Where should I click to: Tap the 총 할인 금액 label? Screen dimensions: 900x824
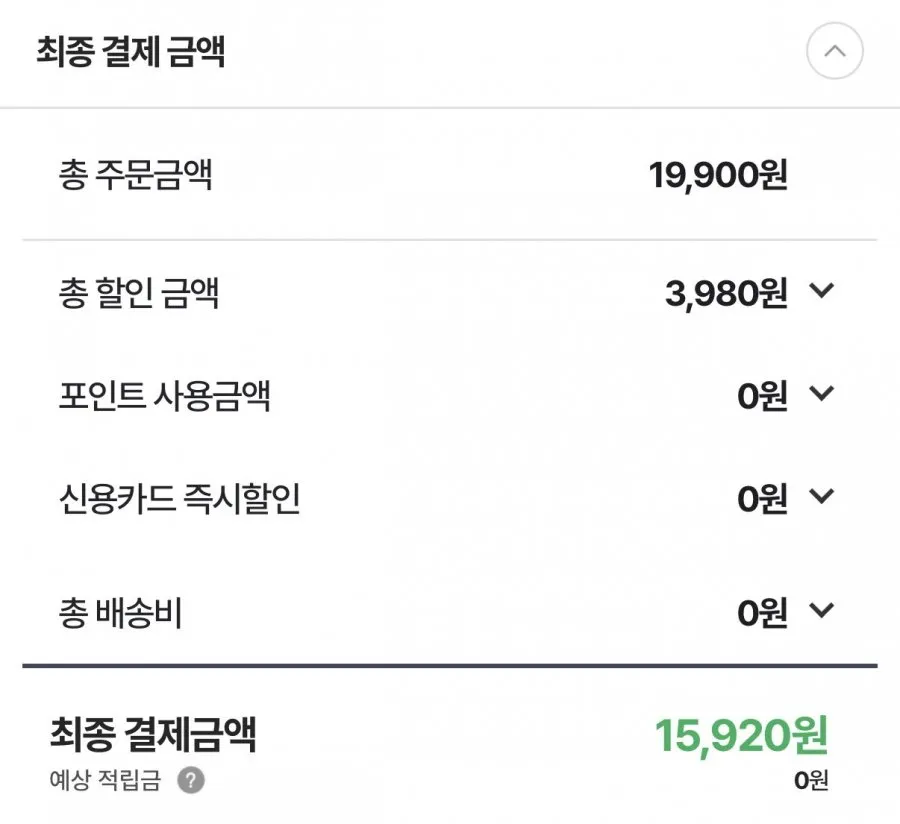coord(138,293)
